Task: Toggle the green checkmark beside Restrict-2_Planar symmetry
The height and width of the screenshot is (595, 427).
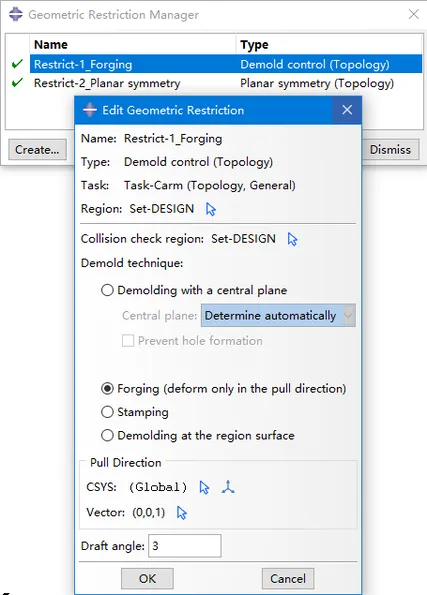Action: pyautogui.click(x=17, y=82)
